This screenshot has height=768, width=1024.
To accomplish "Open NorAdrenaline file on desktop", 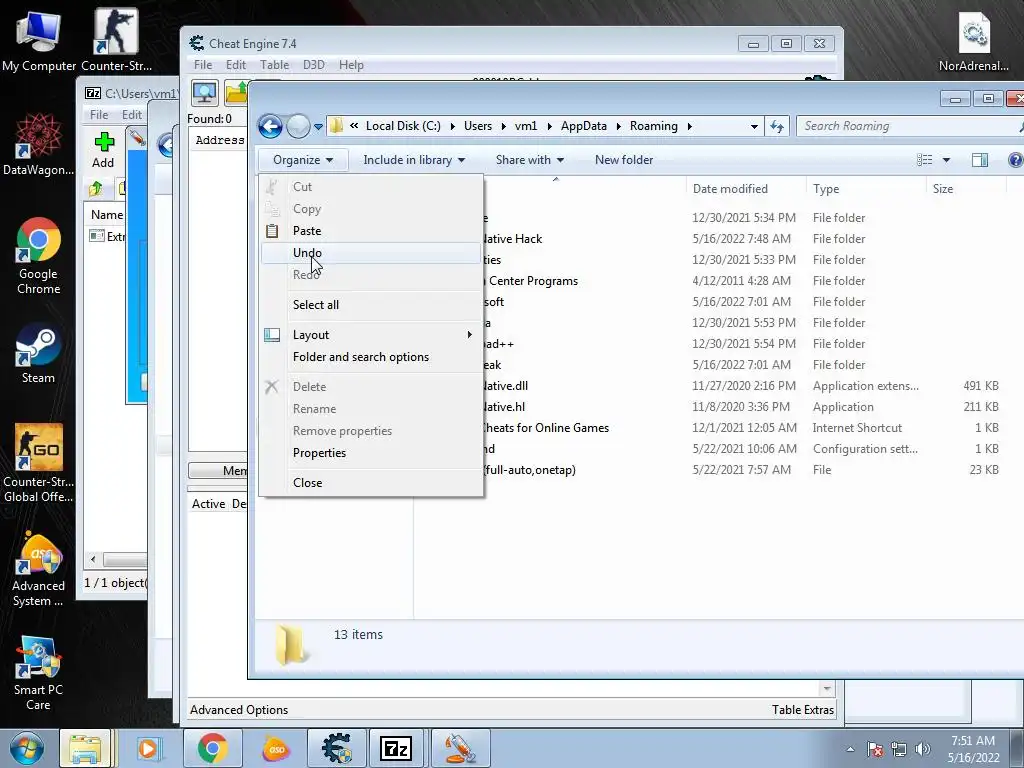I will pos(974,40).
